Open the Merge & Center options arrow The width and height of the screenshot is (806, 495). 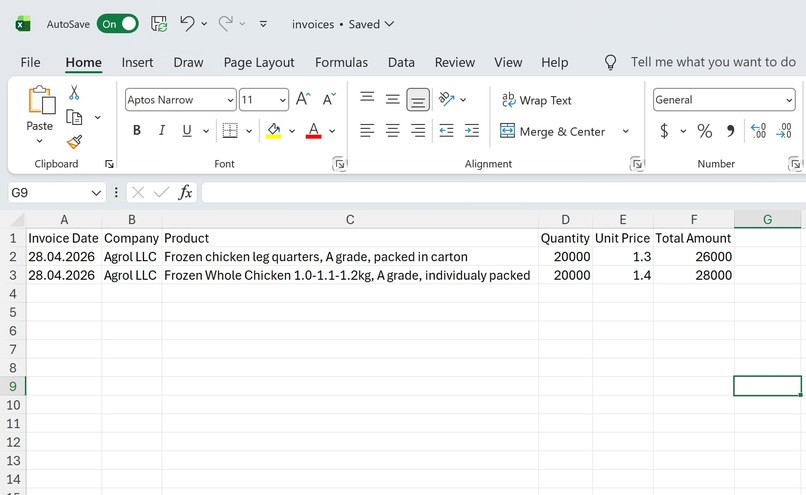pos(626,132)
